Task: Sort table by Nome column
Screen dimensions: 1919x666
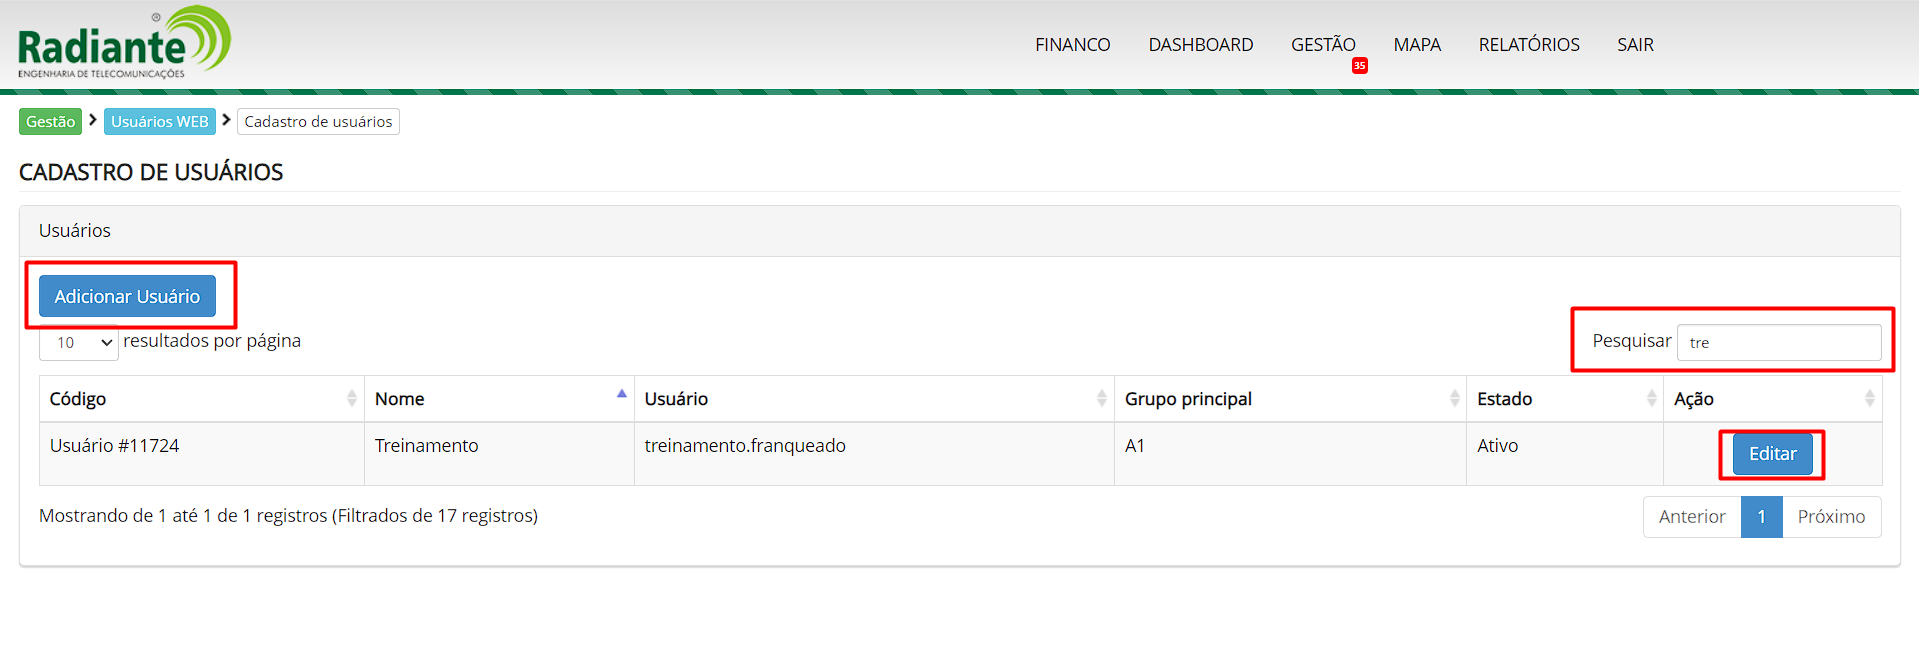Action: pos(498,399)
